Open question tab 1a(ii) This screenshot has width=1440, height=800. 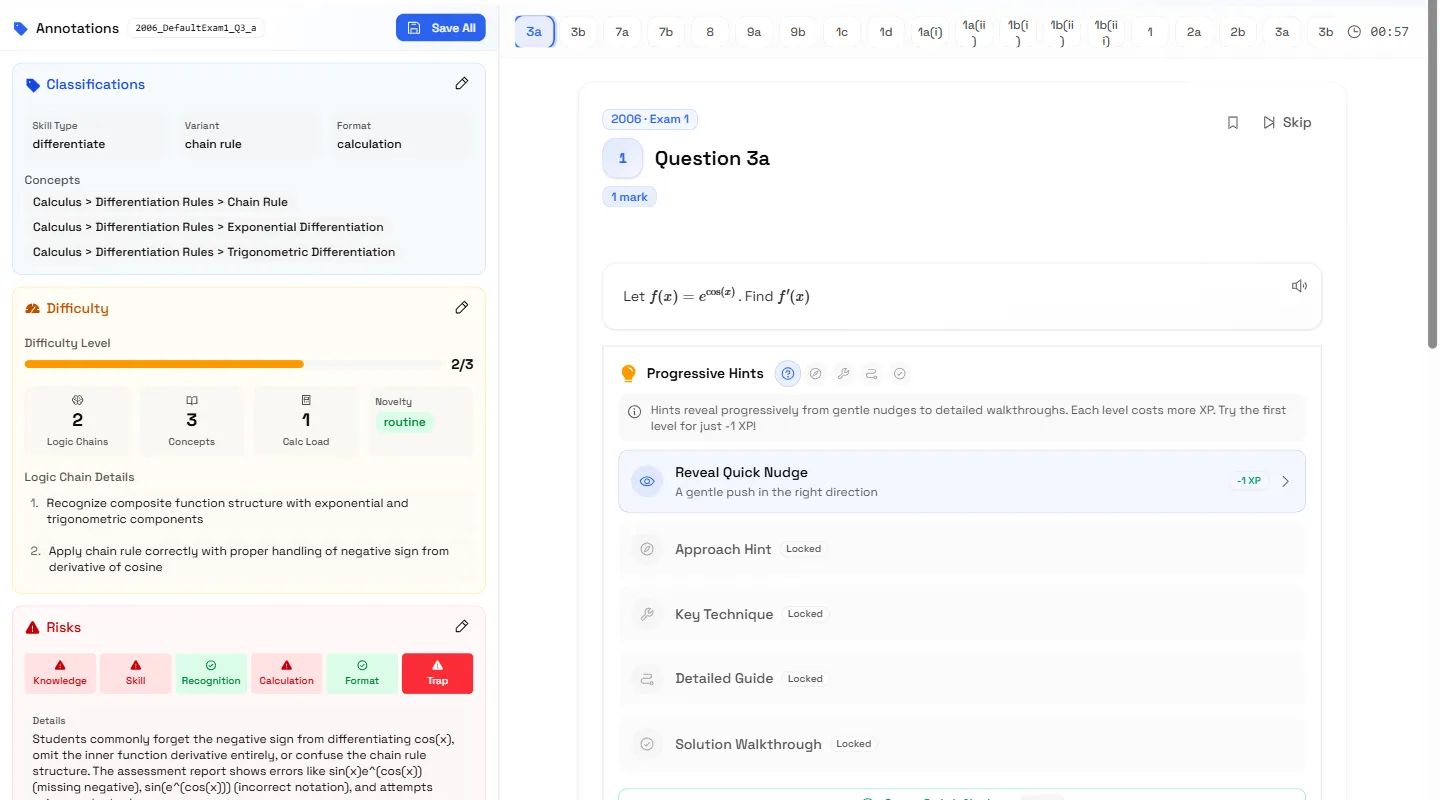point(975,31)
